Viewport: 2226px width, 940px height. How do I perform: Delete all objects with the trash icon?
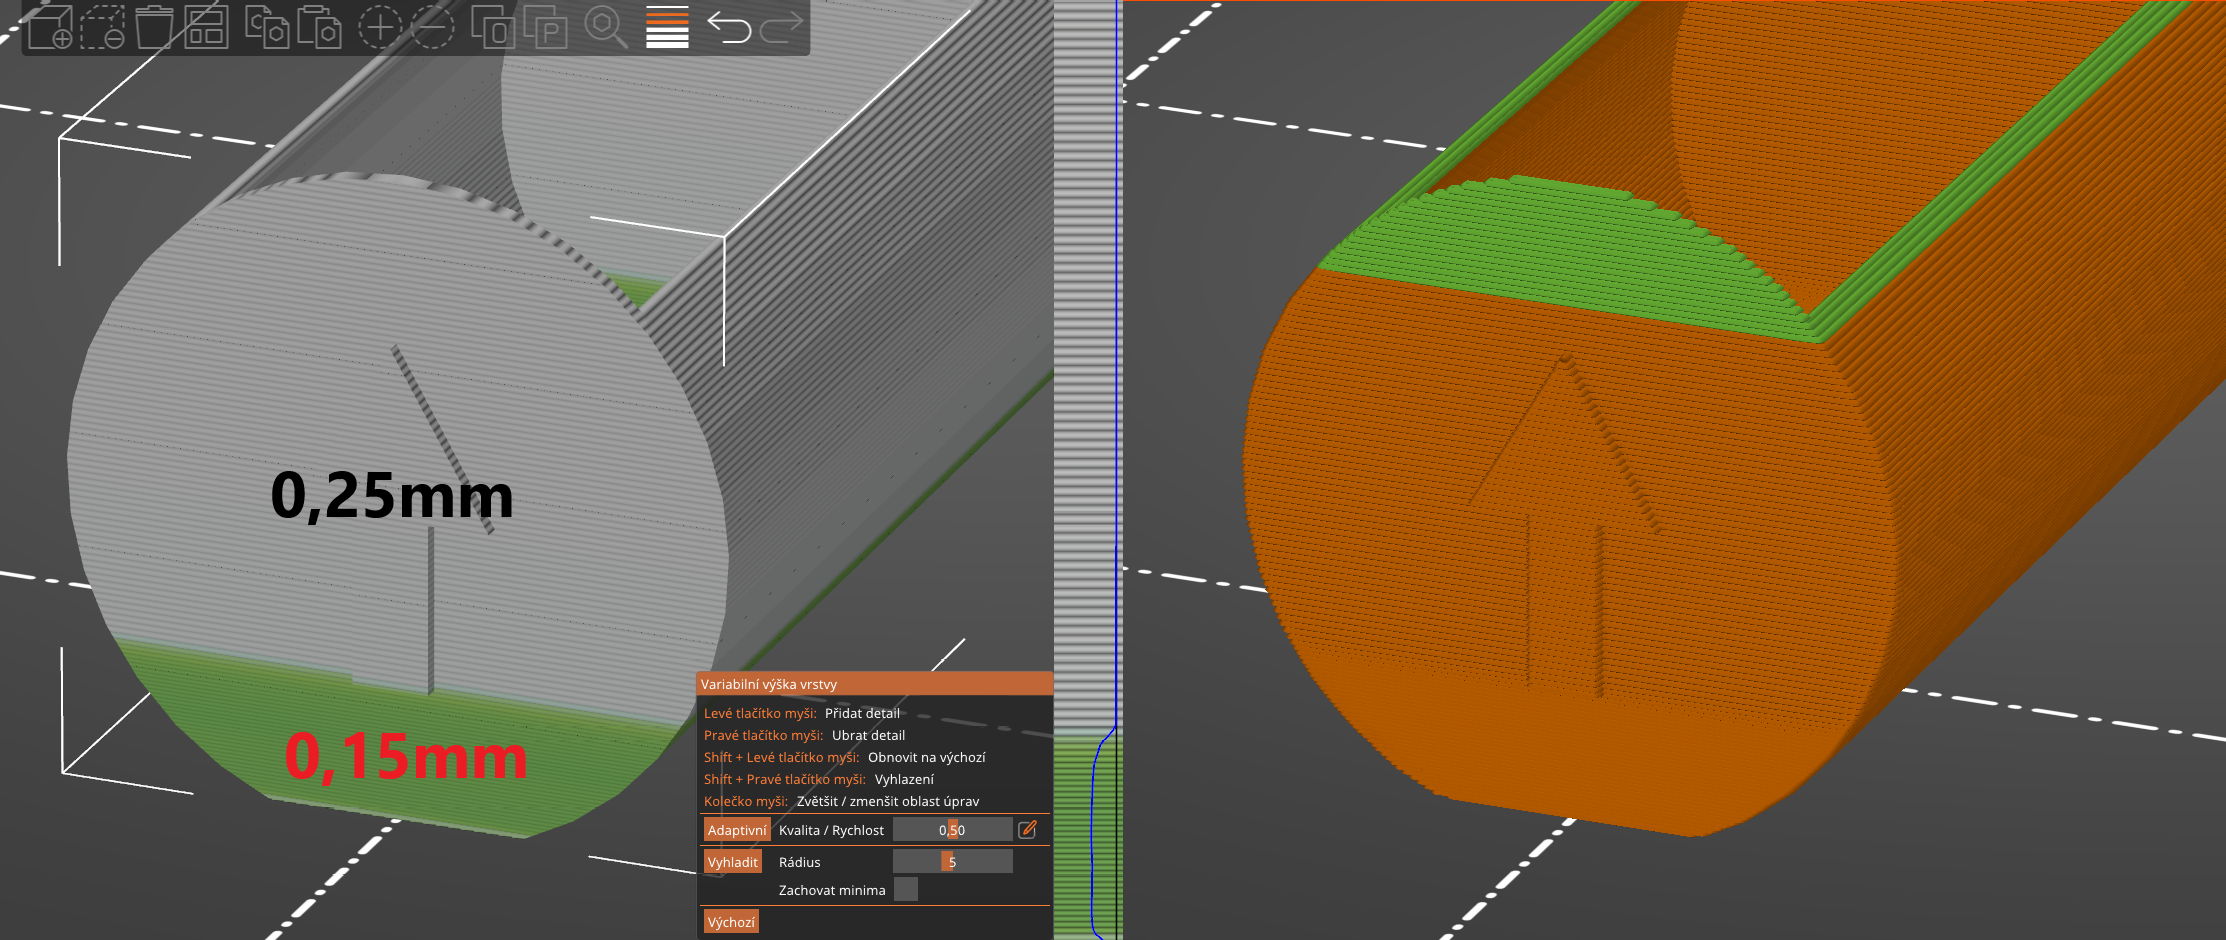point(156,25)
